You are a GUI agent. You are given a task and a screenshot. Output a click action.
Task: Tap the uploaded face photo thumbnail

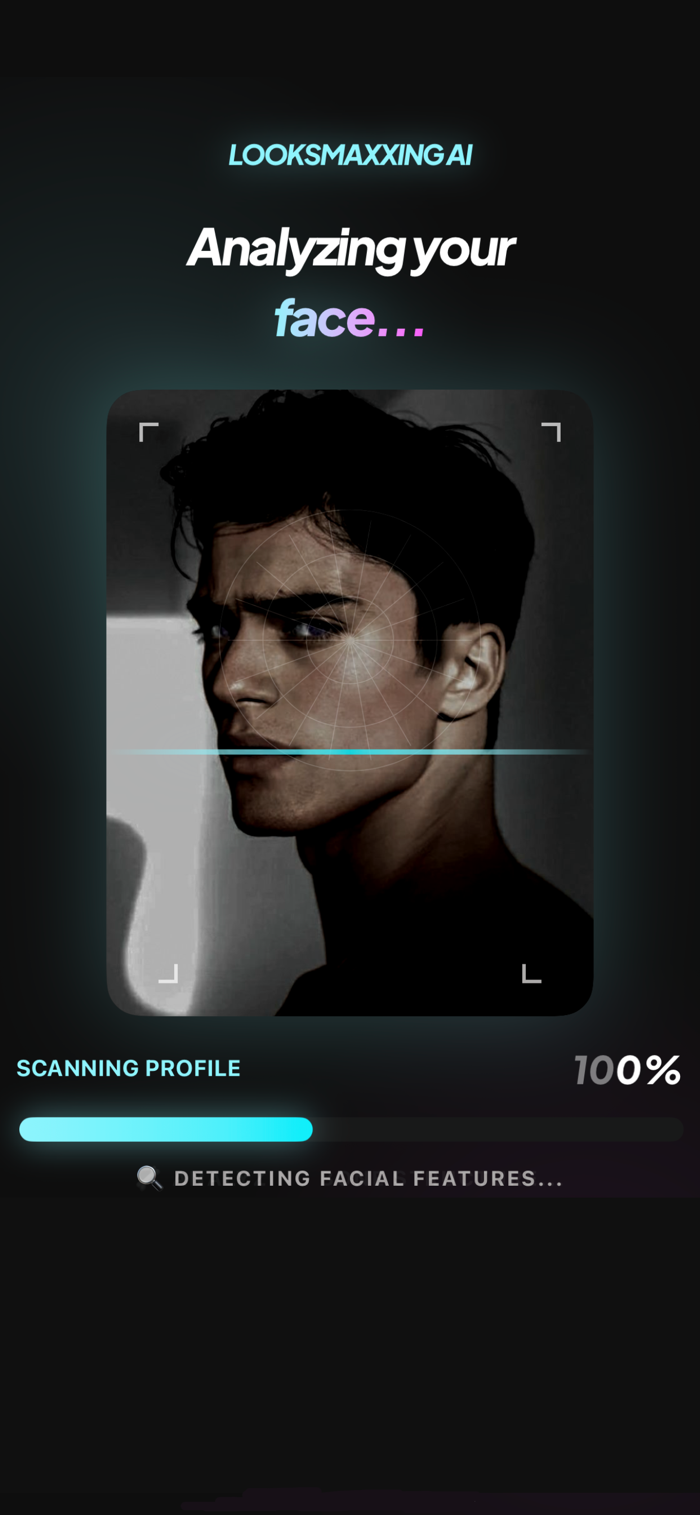point(350,703)
